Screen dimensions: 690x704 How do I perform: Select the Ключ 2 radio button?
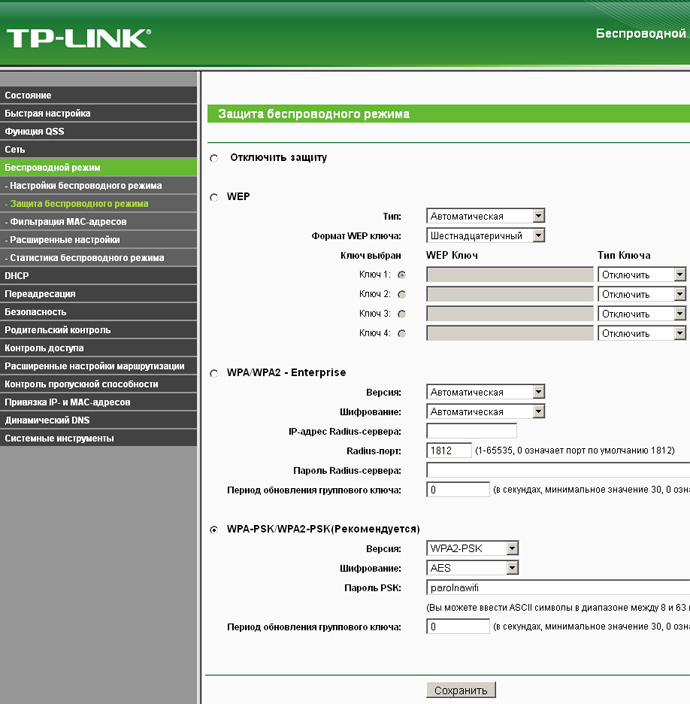pyautogui.click(x=402, y=295)
